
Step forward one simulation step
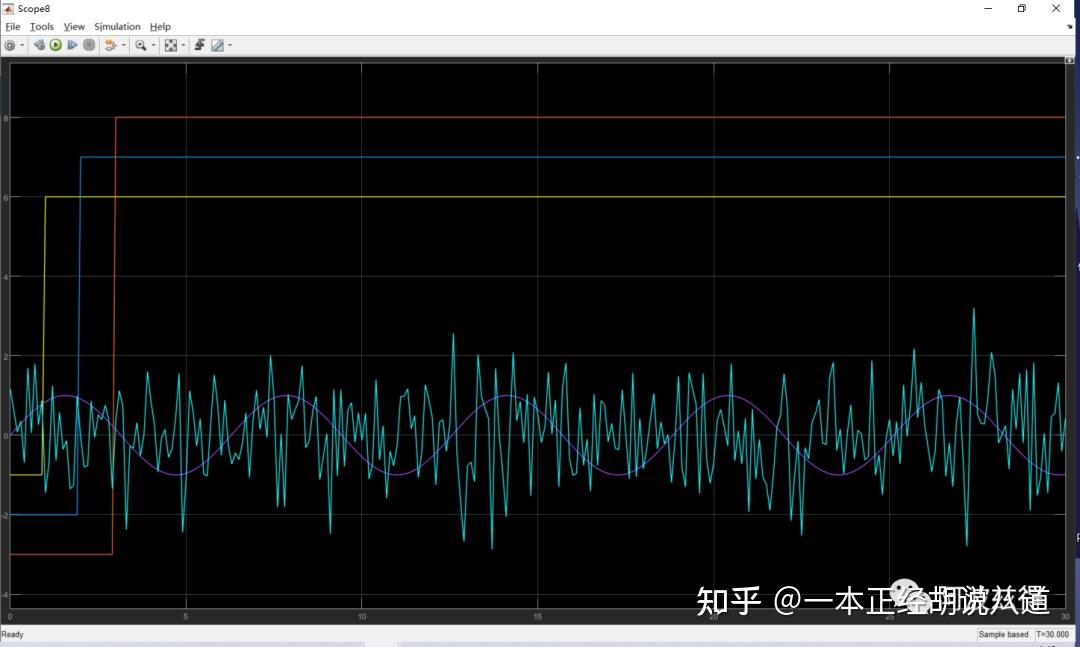73,45
